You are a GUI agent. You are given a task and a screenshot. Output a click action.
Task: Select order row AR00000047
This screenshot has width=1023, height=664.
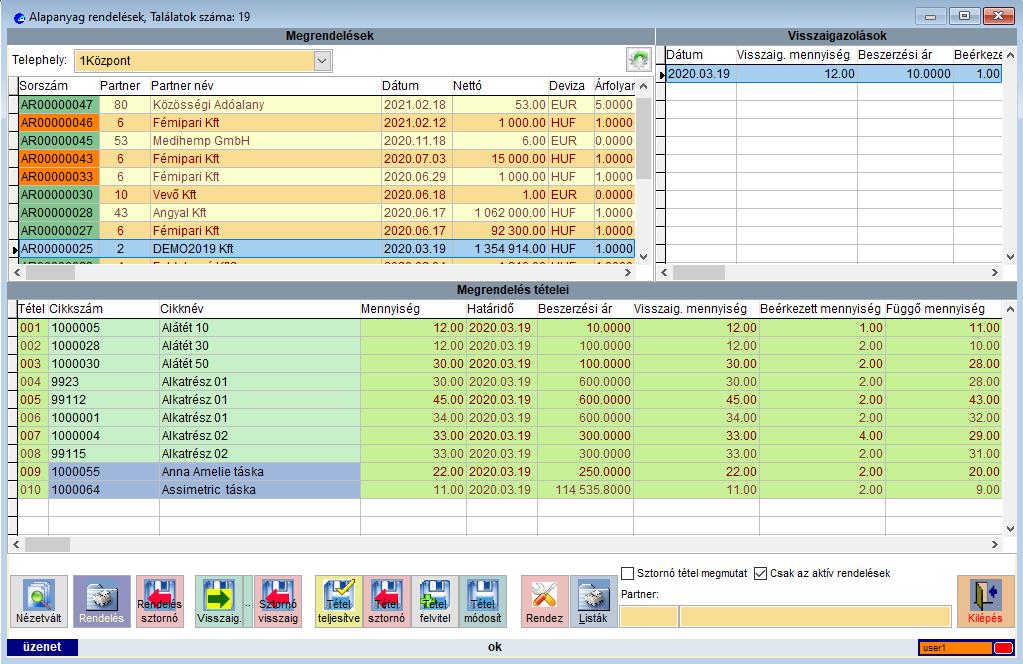coord(326,104)
